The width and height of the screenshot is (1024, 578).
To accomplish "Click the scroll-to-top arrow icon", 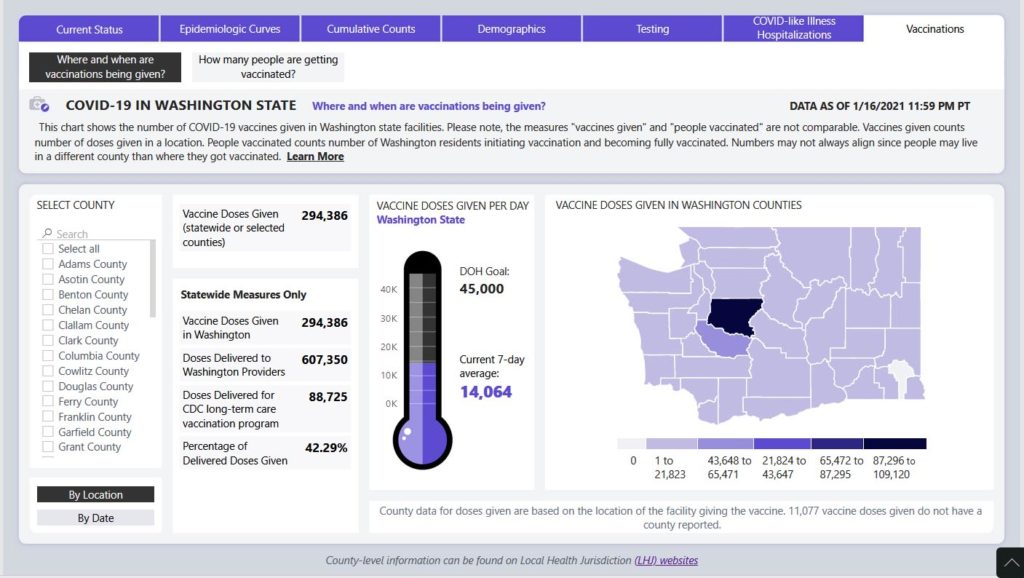I will (1010, 562).
